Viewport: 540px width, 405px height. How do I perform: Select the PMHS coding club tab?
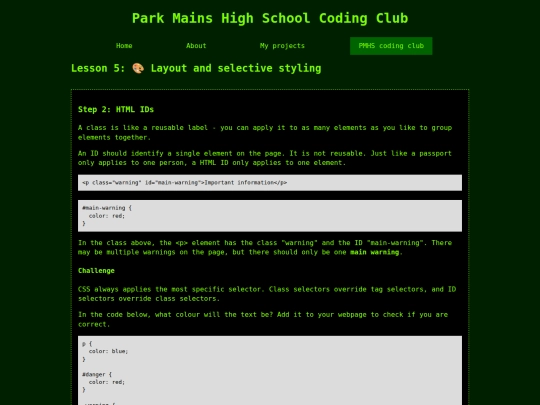point(391,46)
